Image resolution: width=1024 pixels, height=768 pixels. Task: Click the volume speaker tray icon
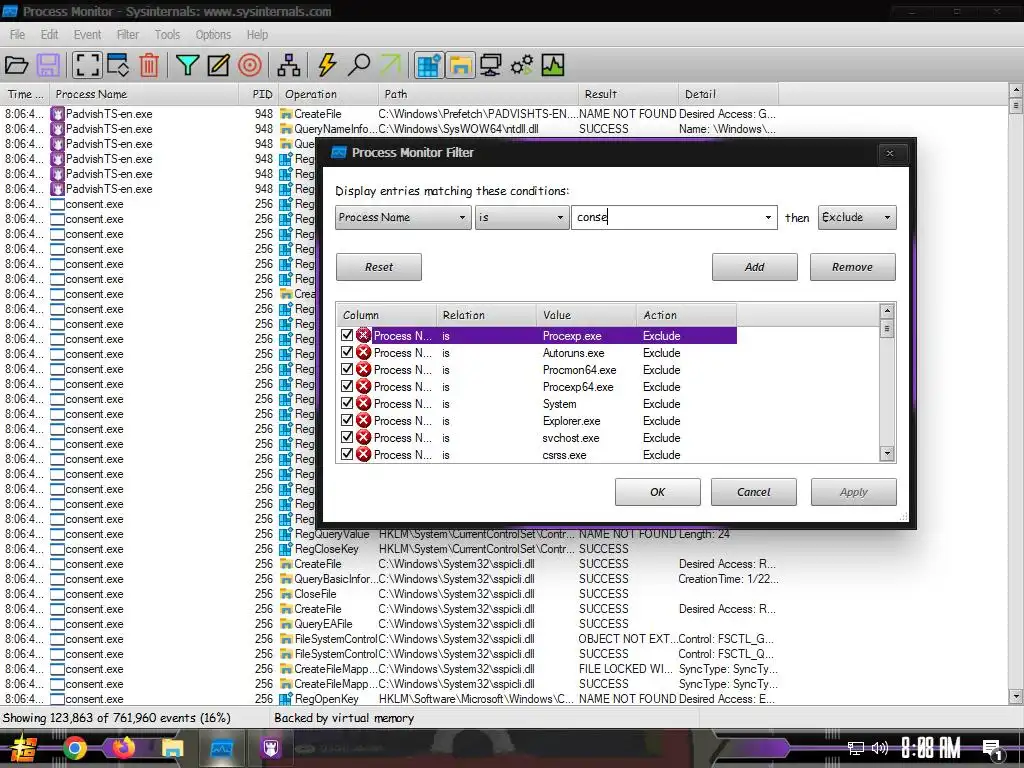880,748
